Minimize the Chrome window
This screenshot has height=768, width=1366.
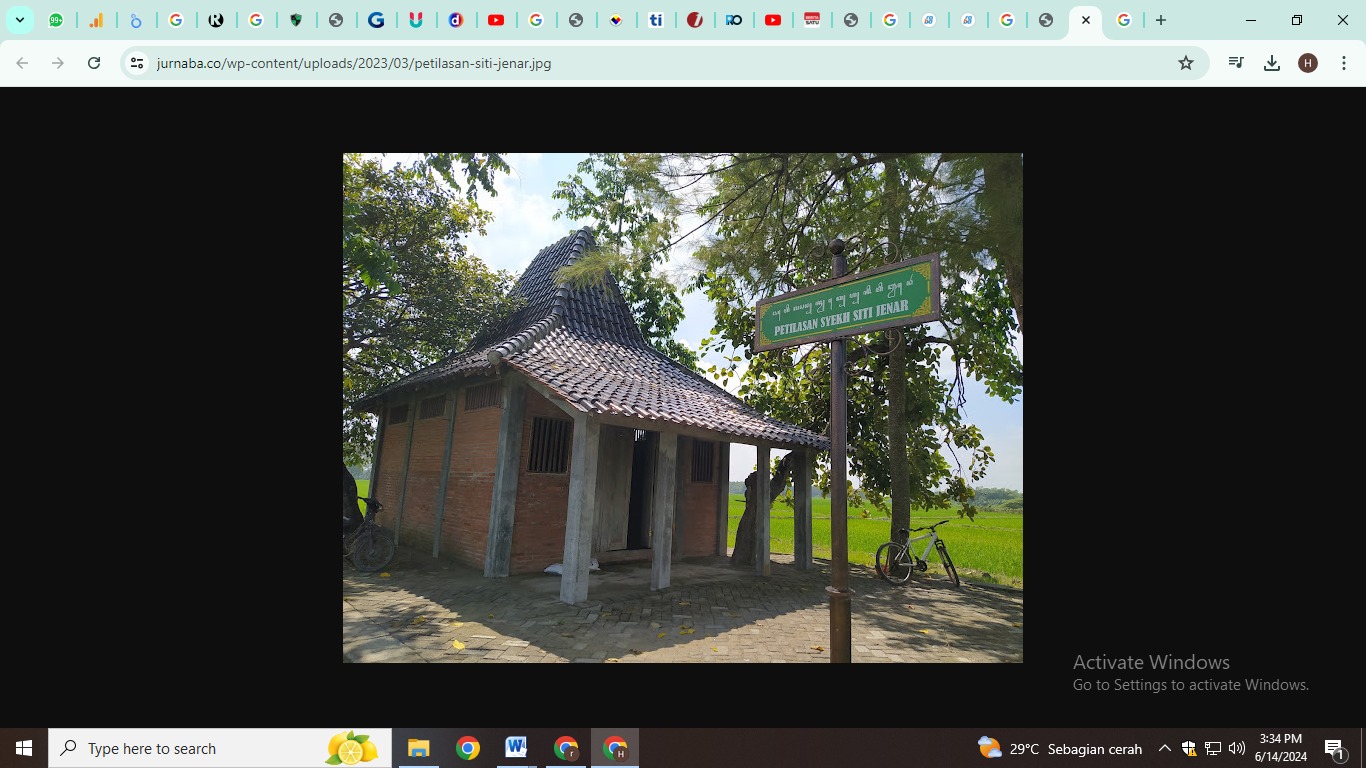pos(1251,20)
